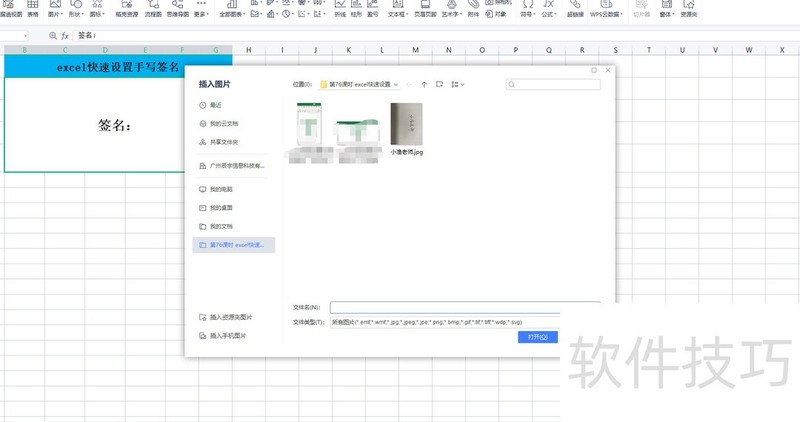Image resolution: width=800 pixels, height=422 pixels.
Task: Click the 超链接 (Hyperlink) ribbon icon
Action: click(575, 8)
